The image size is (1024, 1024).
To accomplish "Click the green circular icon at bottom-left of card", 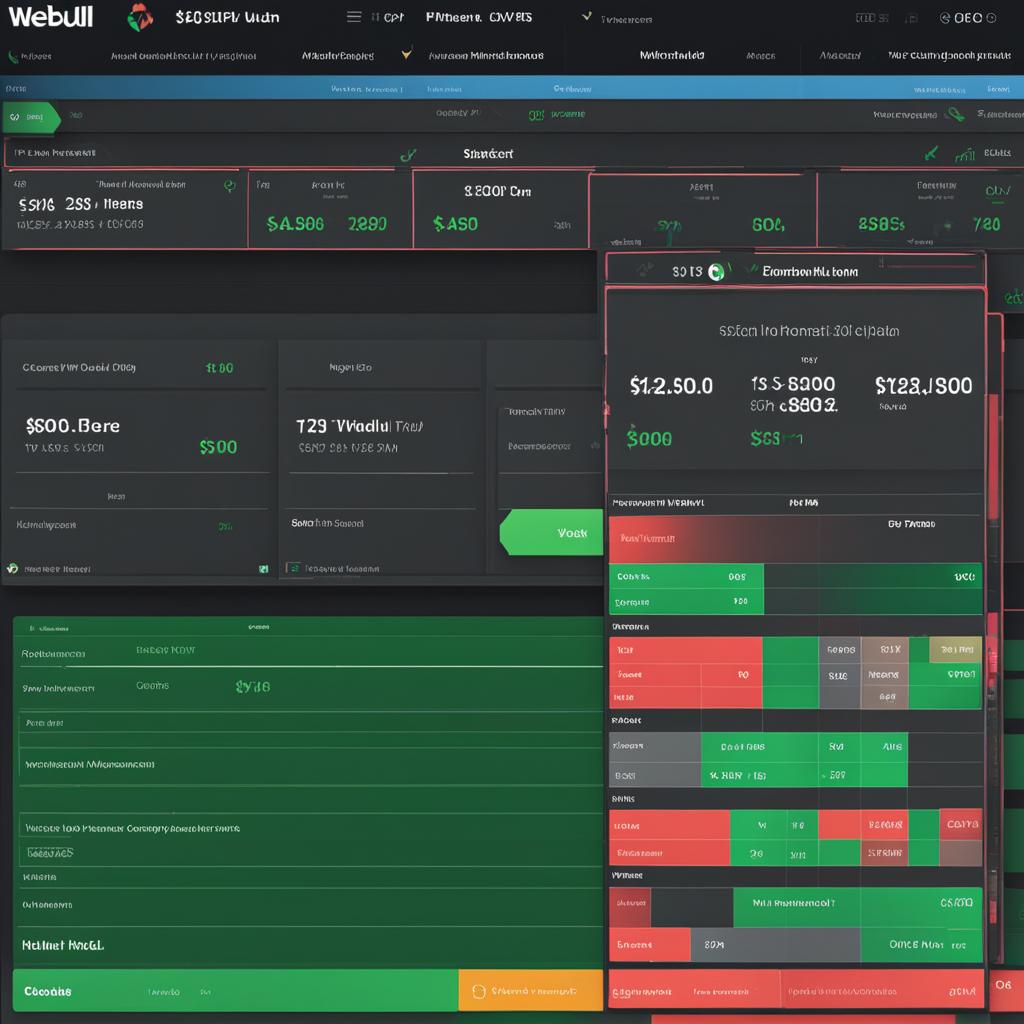I will tap(12, 568).
